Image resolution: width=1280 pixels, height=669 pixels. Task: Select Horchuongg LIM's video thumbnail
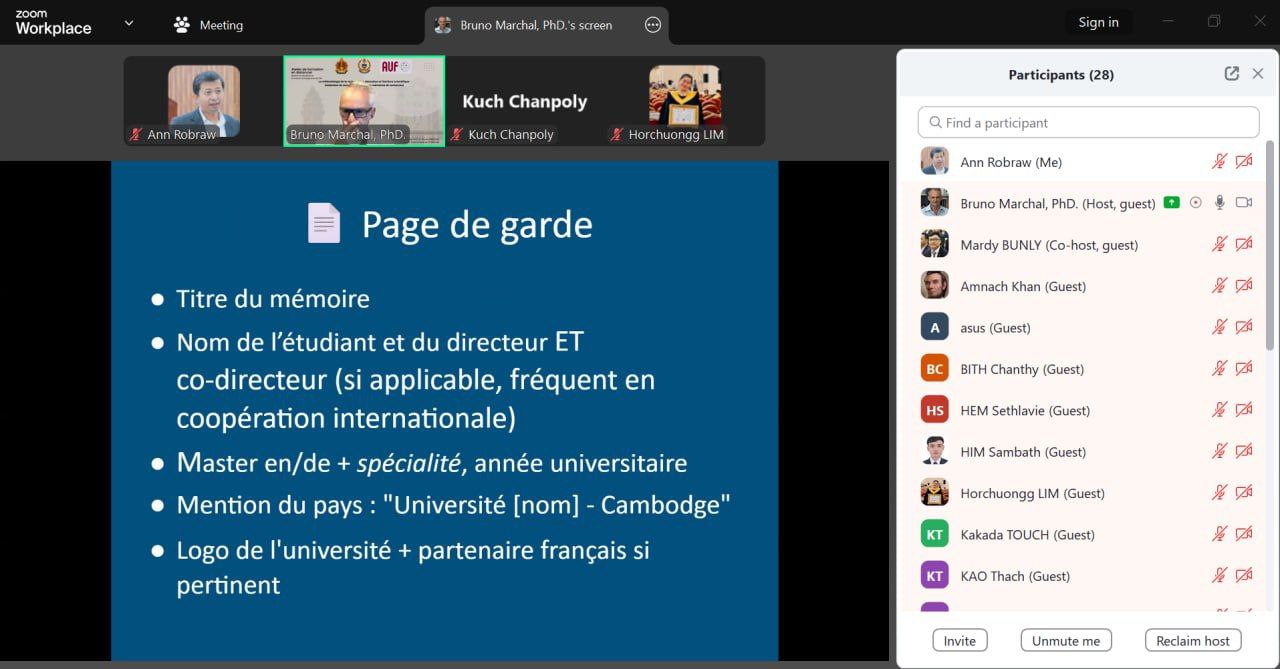[685, 101]
